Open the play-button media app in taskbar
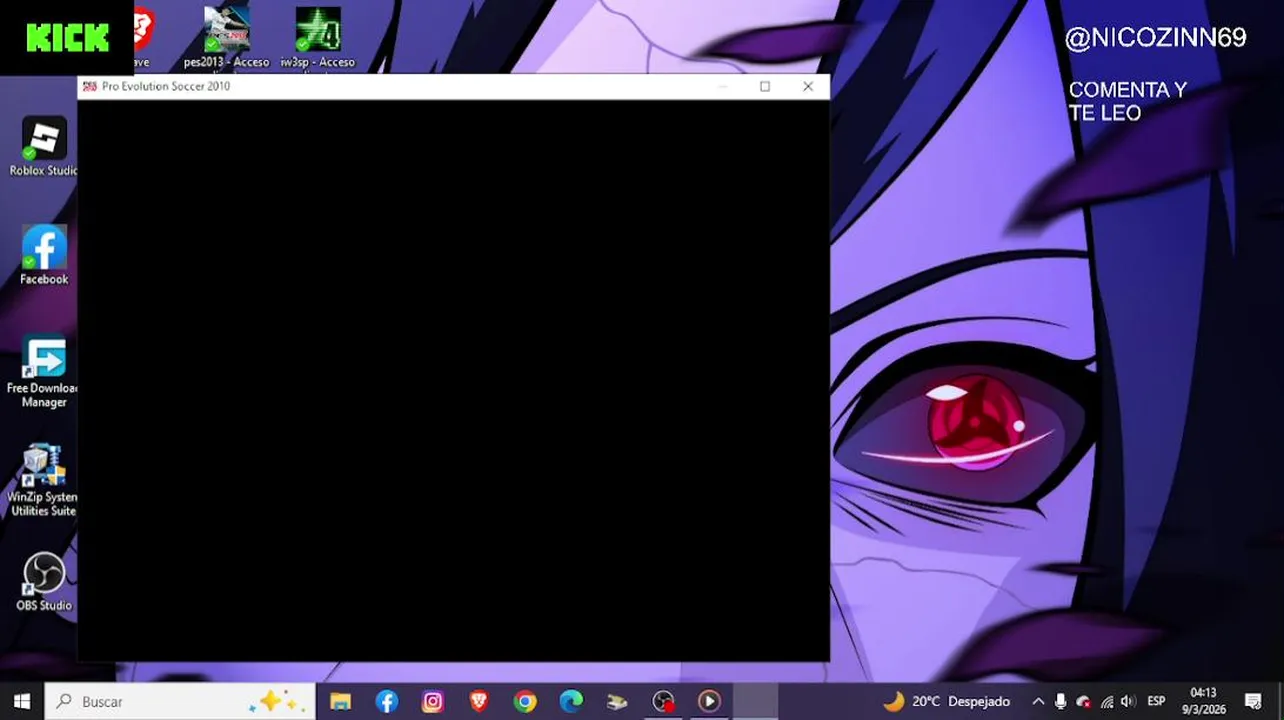Screen dimensions: 1284x720 pos(709,702)
